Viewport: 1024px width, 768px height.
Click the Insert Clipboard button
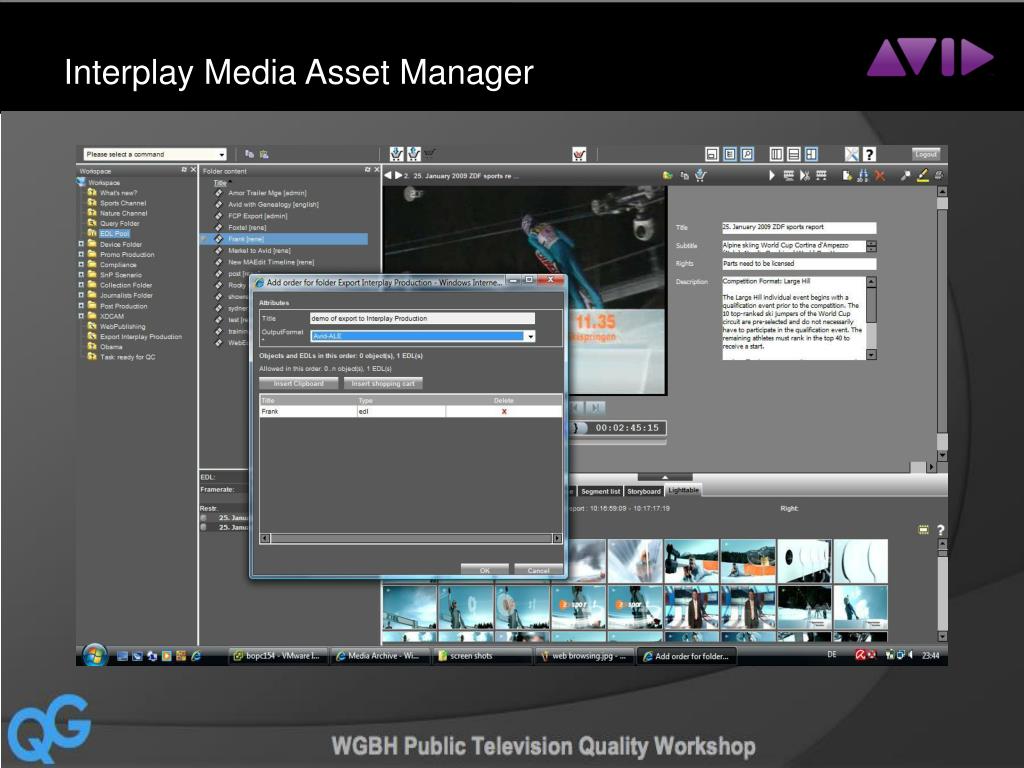[x=299, y=384]
